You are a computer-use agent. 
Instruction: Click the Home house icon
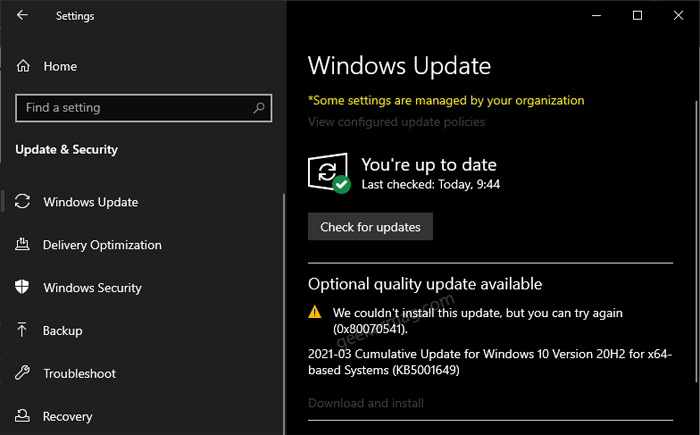coord(23,66)
